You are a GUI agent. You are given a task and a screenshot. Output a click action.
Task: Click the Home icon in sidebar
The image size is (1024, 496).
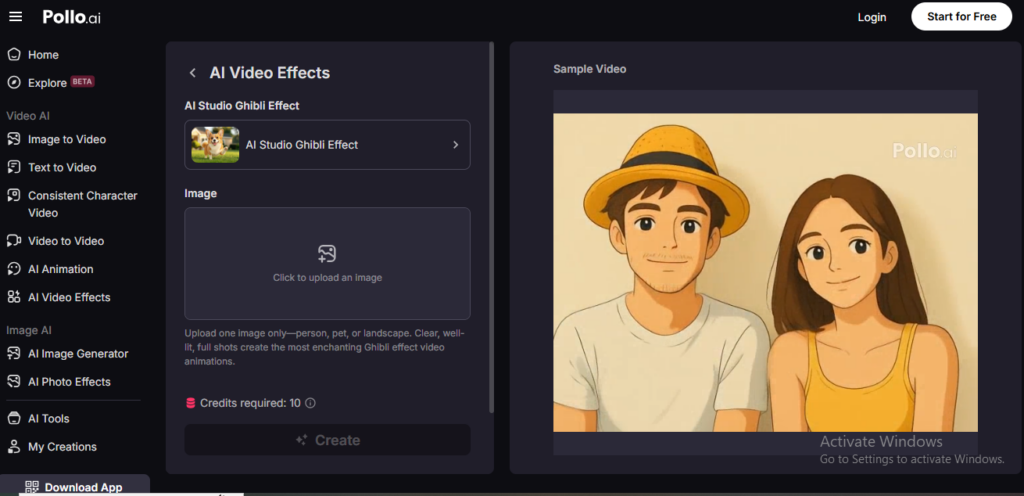click(x=14, y=55)
